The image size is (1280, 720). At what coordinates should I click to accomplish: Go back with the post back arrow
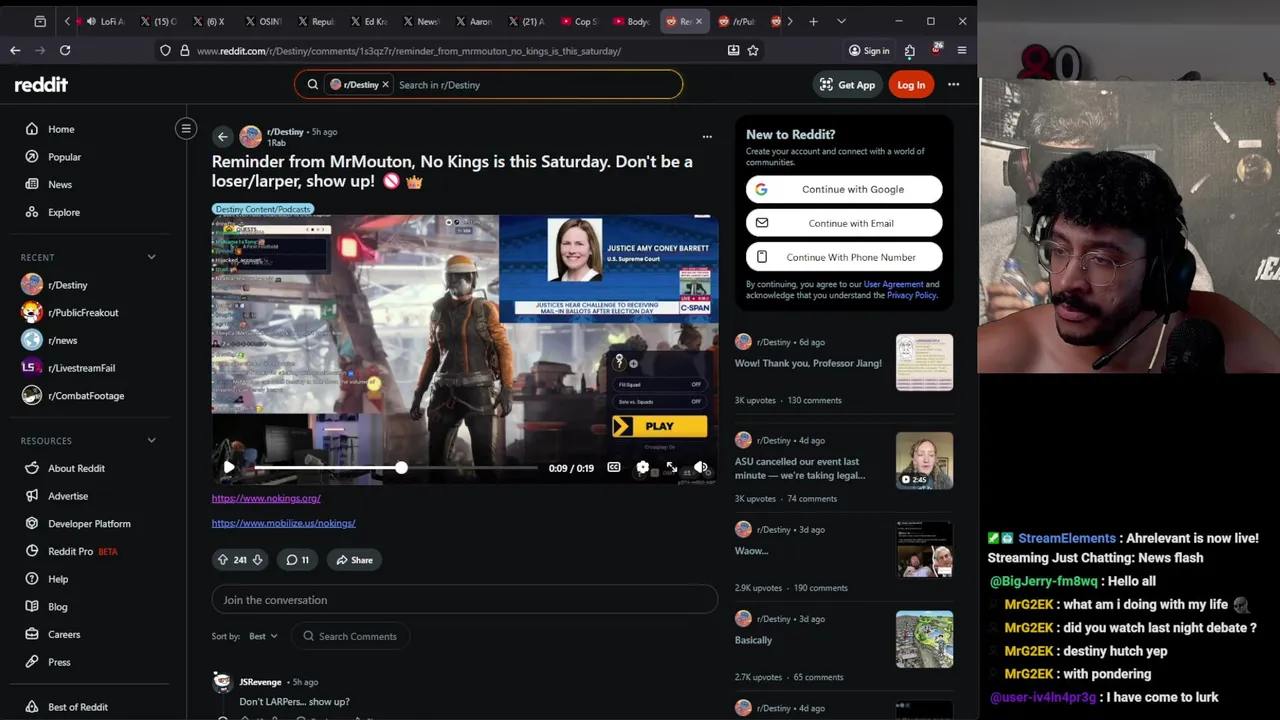pos(223,137)
